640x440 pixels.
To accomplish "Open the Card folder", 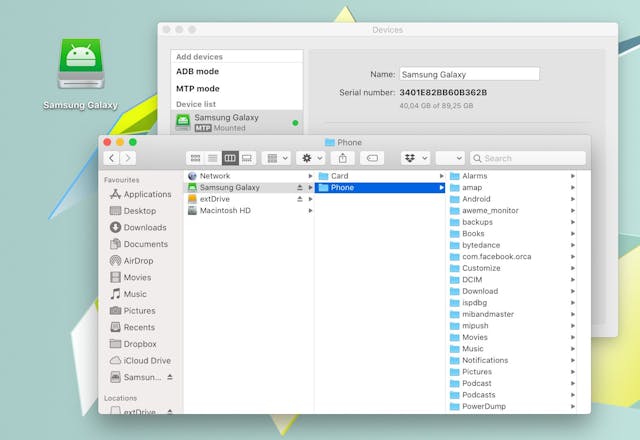I will coord(380,176).
